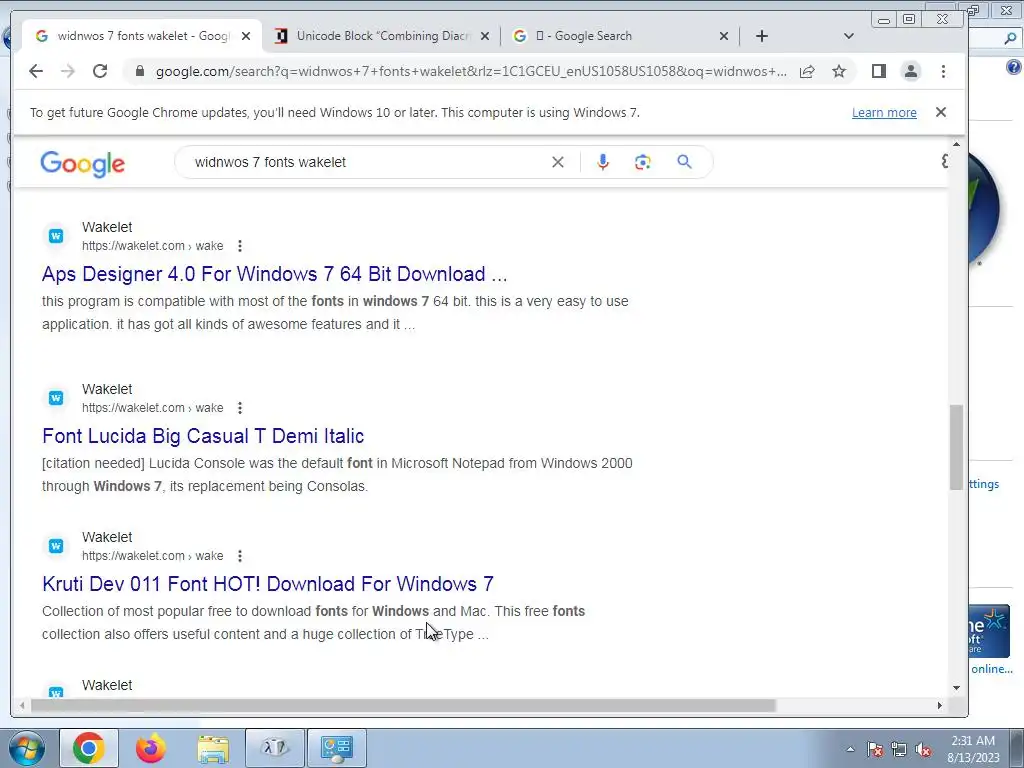Open Chrome profile avatar
This screenshot has width=1024, height=768.
pyautogui.click(x=911, y=71)
